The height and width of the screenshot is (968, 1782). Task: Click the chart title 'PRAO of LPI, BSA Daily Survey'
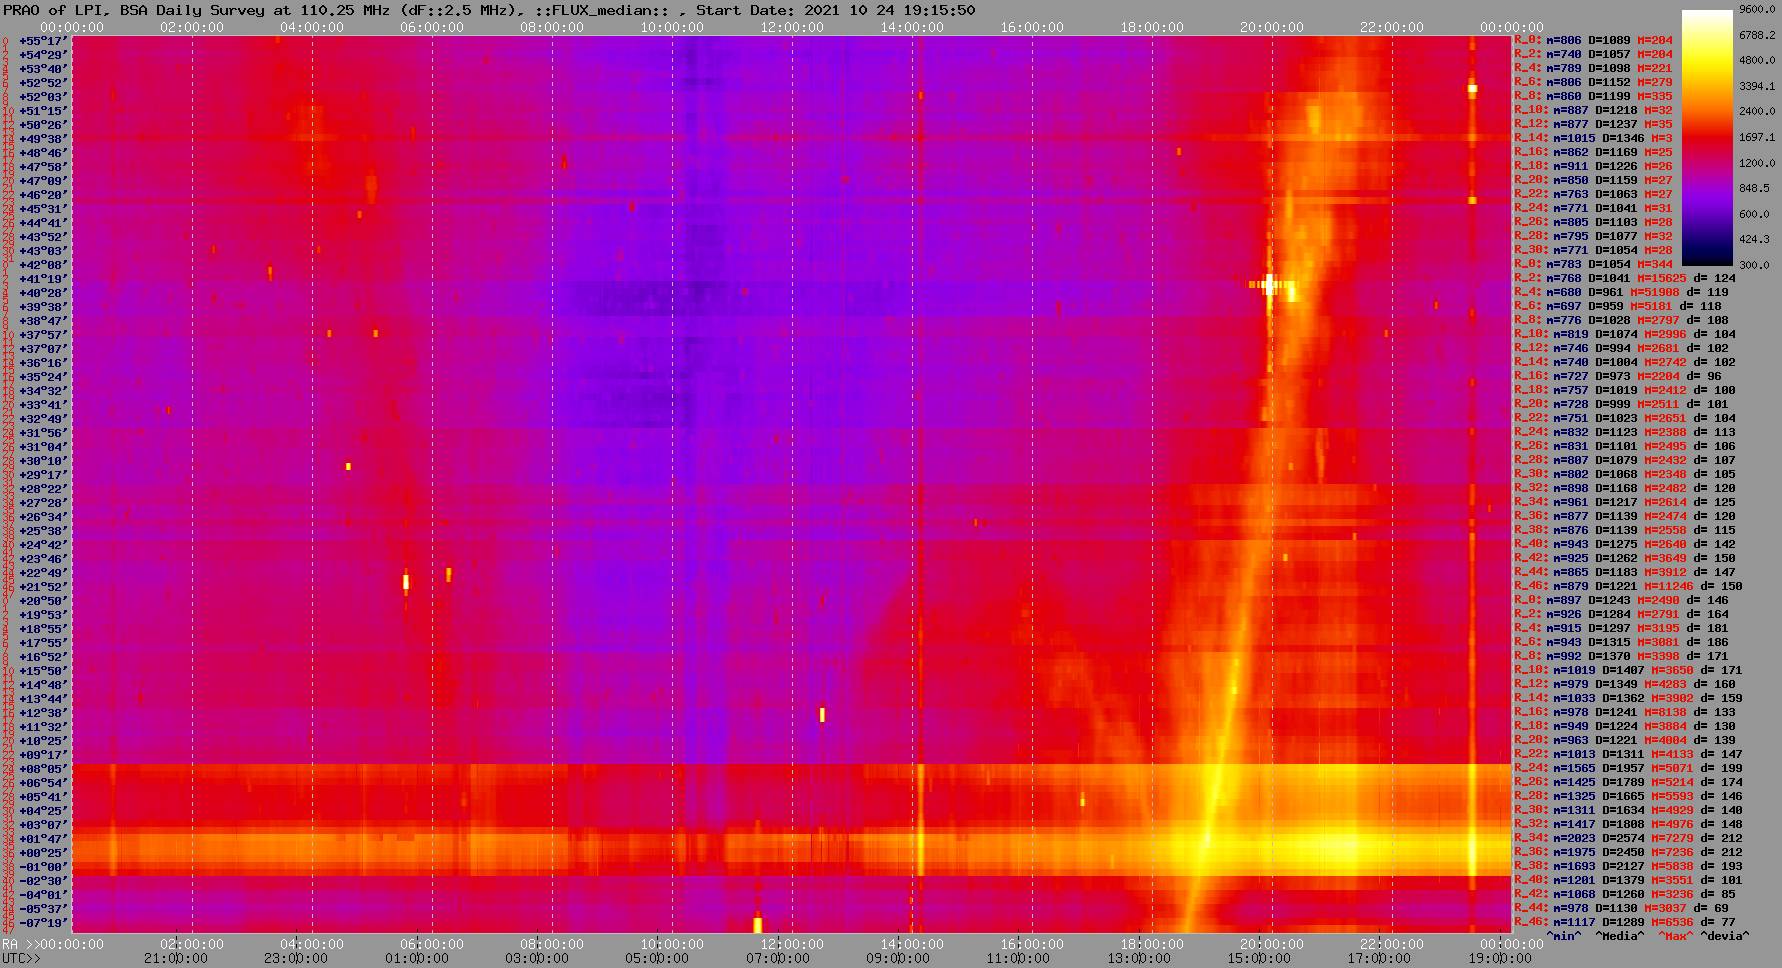[x=133, y=10]
